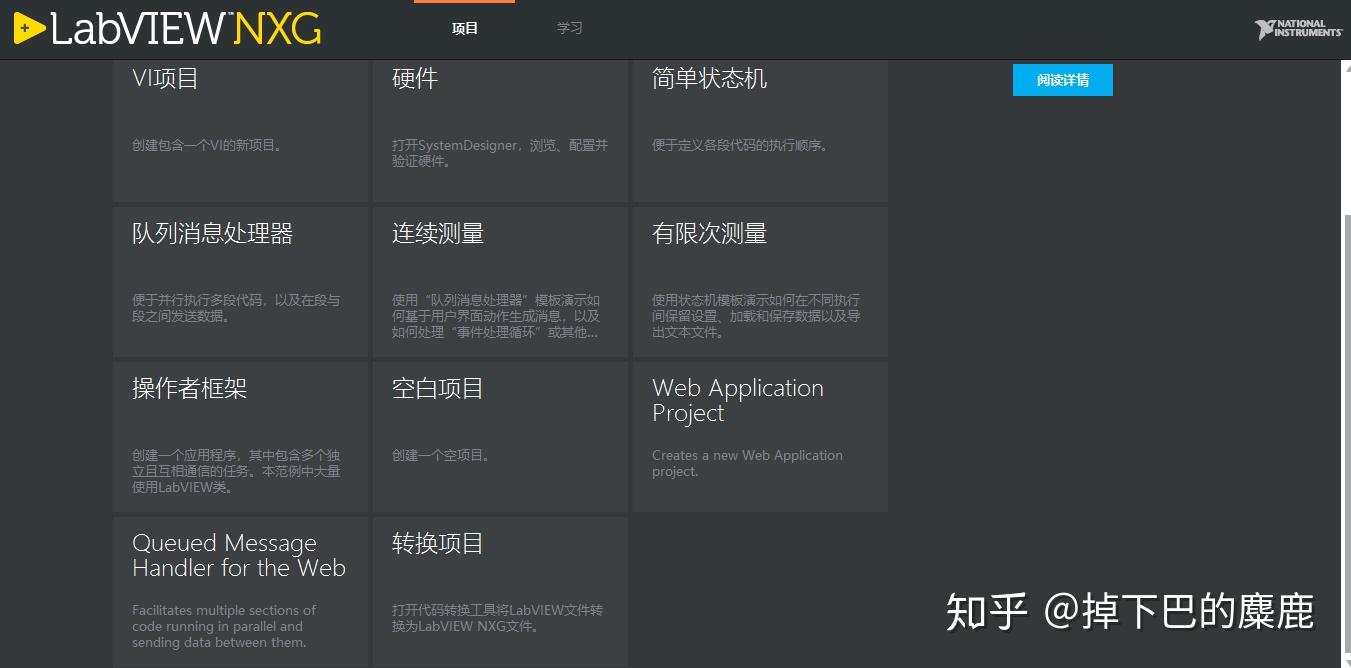Open the 队列消息处理器 template

[x=240, y=280]
